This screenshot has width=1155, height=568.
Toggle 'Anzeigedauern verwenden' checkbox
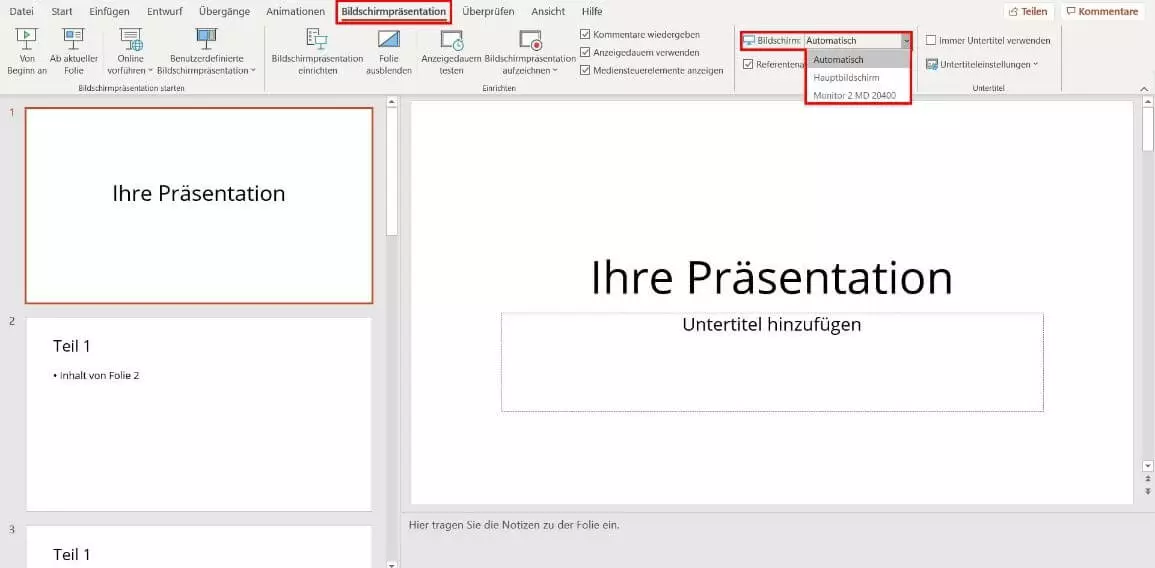(585, 52)
